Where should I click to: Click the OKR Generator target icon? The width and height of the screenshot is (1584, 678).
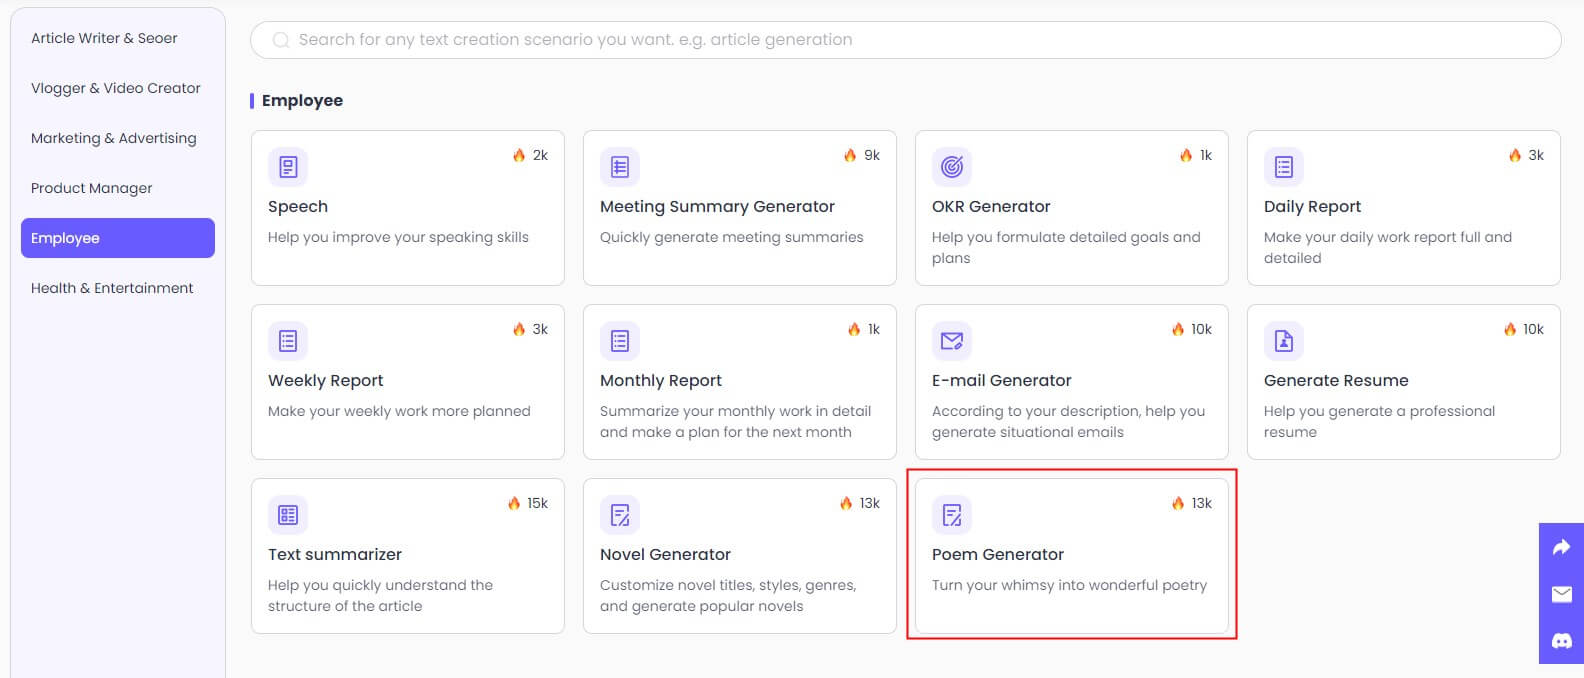pyautogui.click(x=952, y=167)
